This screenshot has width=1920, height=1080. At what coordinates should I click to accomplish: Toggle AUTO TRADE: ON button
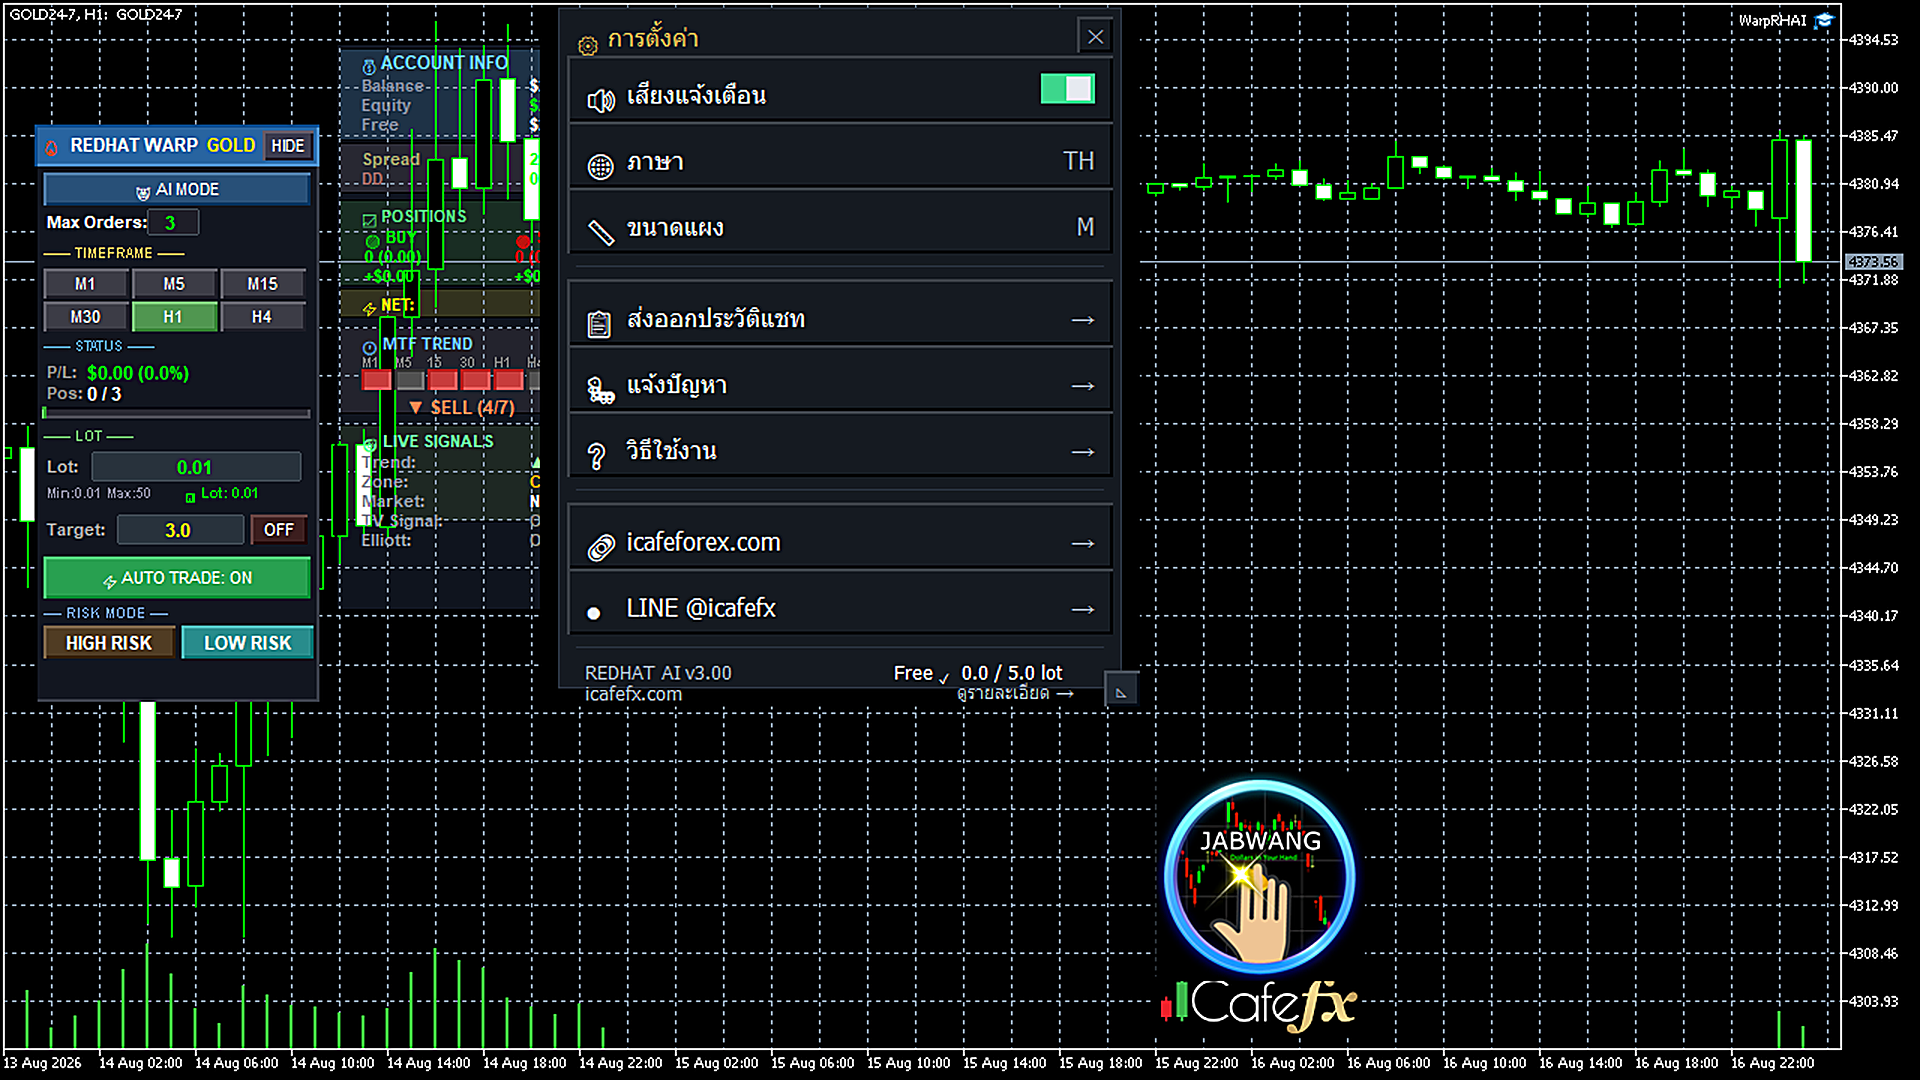(177, 578)
